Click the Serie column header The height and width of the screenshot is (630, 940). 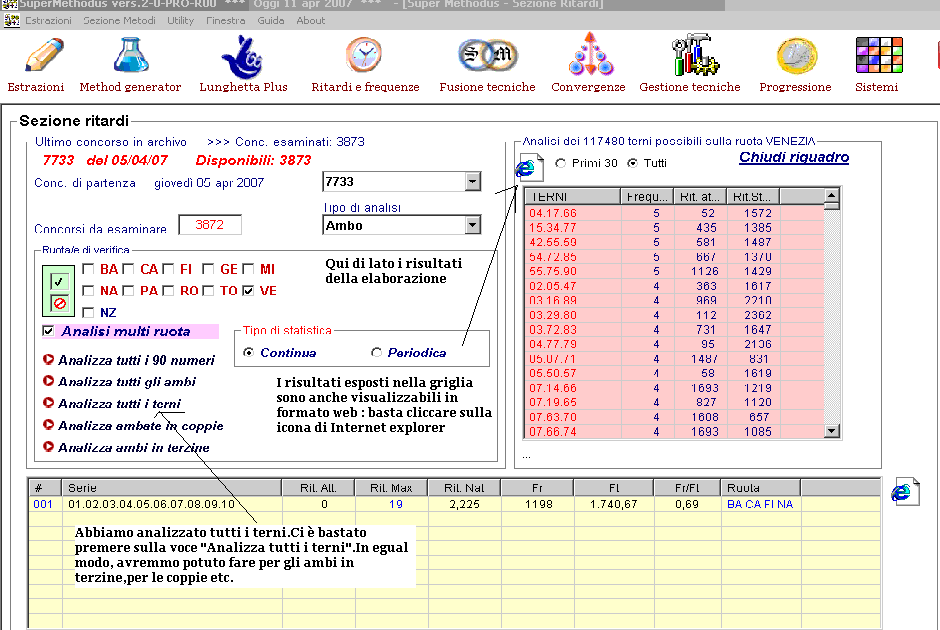172,488
